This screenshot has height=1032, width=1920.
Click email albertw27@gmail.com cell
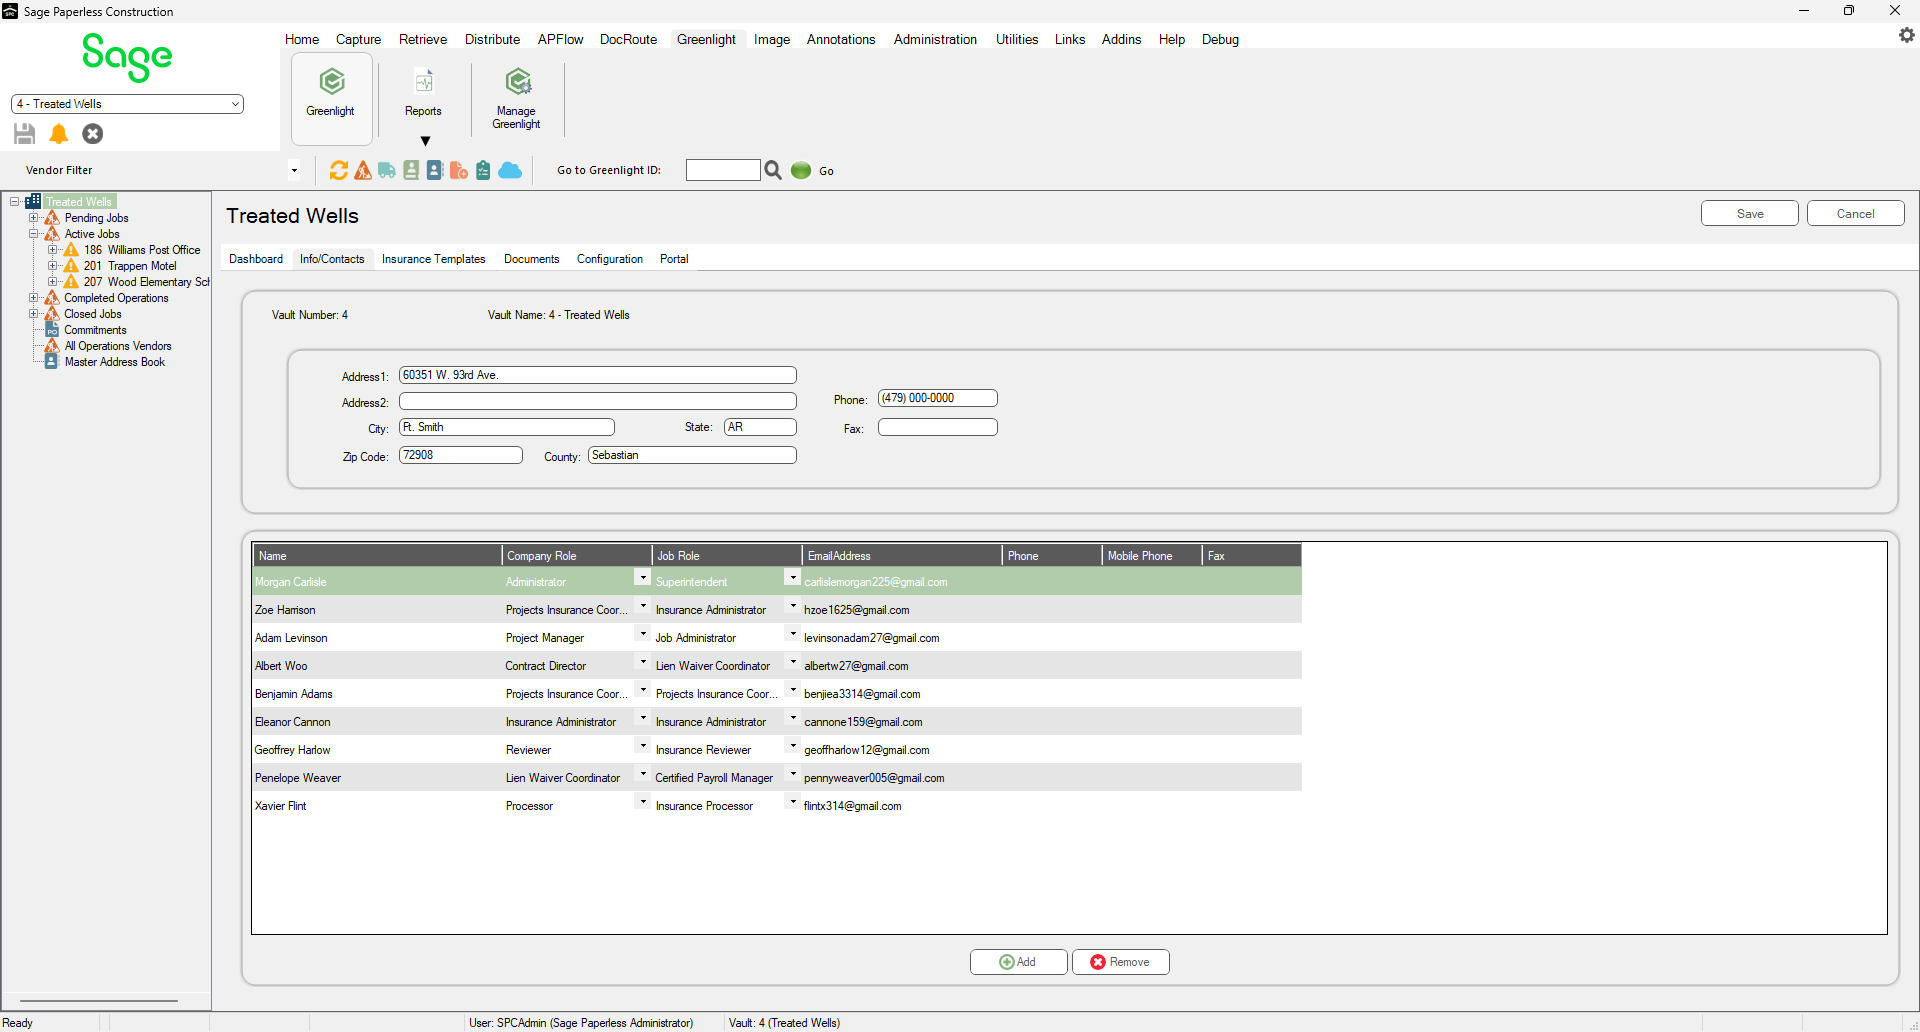click(x=901, y=666)
